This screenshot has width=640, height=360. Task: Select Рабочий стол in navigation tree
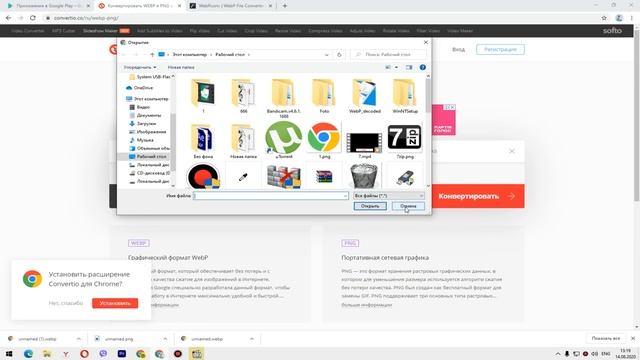click(147, 156)
